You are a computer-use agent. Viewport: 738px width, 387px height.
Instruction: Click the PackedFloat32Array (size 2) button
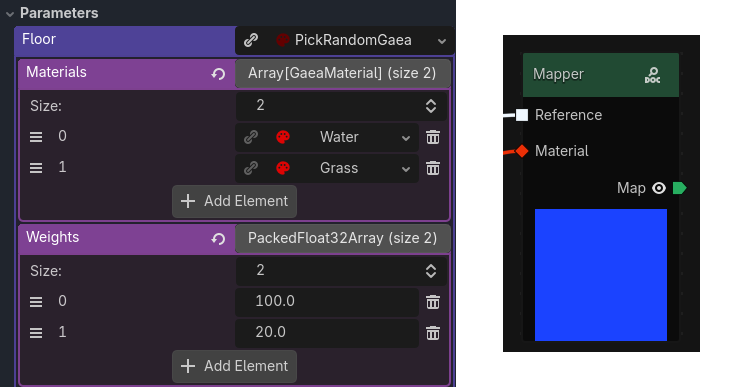pyautogui.click(x=342, y=238)
